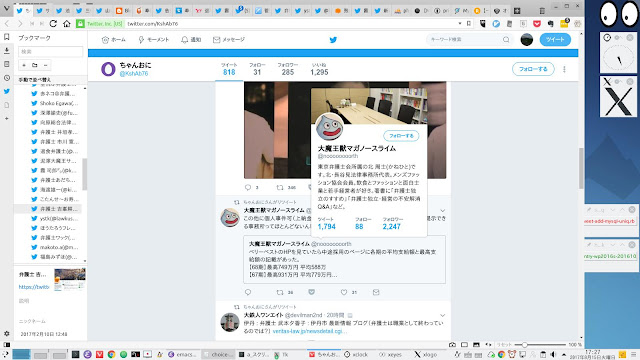The width and height of the screenshot is (640, 360).
Task: Open the account avatar menu
Action: pyautogui.click(x=527, y=40)
